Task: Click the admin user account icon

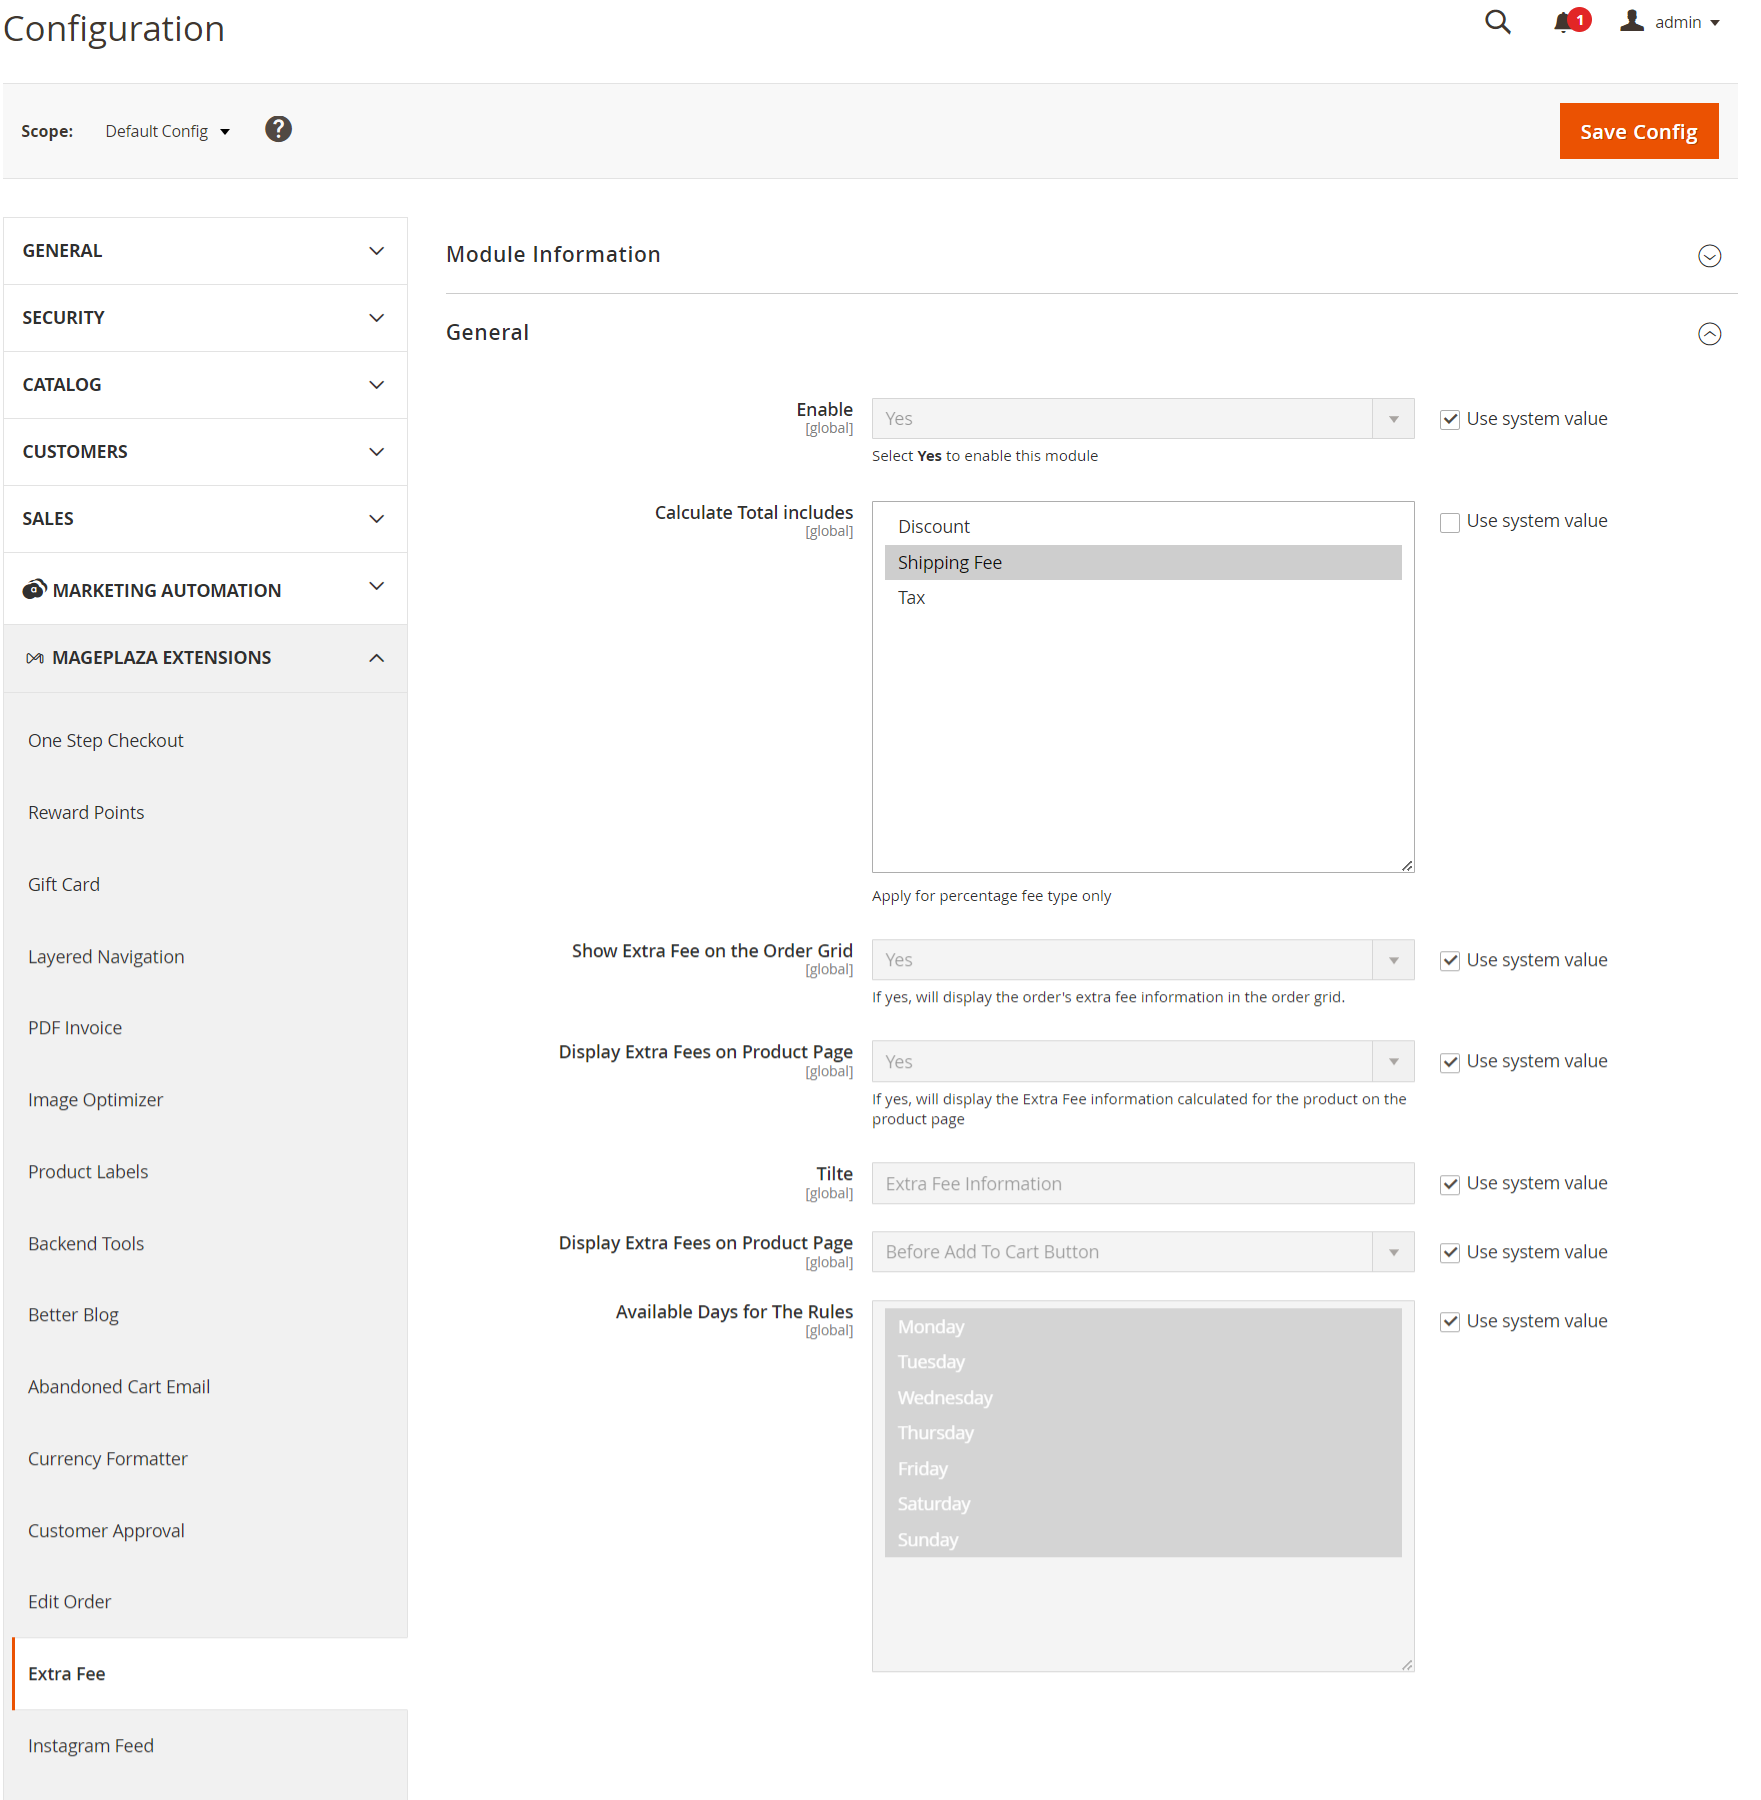Action: pos(1632,21)
